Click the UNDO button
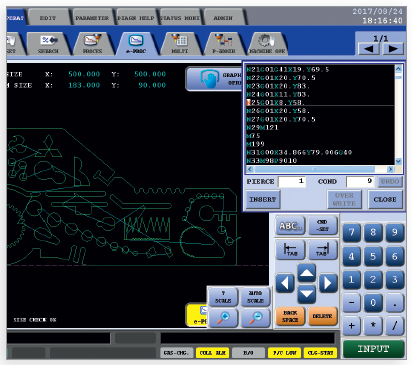Image resolution: width=413 pixels, height=365 pixels. click(x=390, y=182)
